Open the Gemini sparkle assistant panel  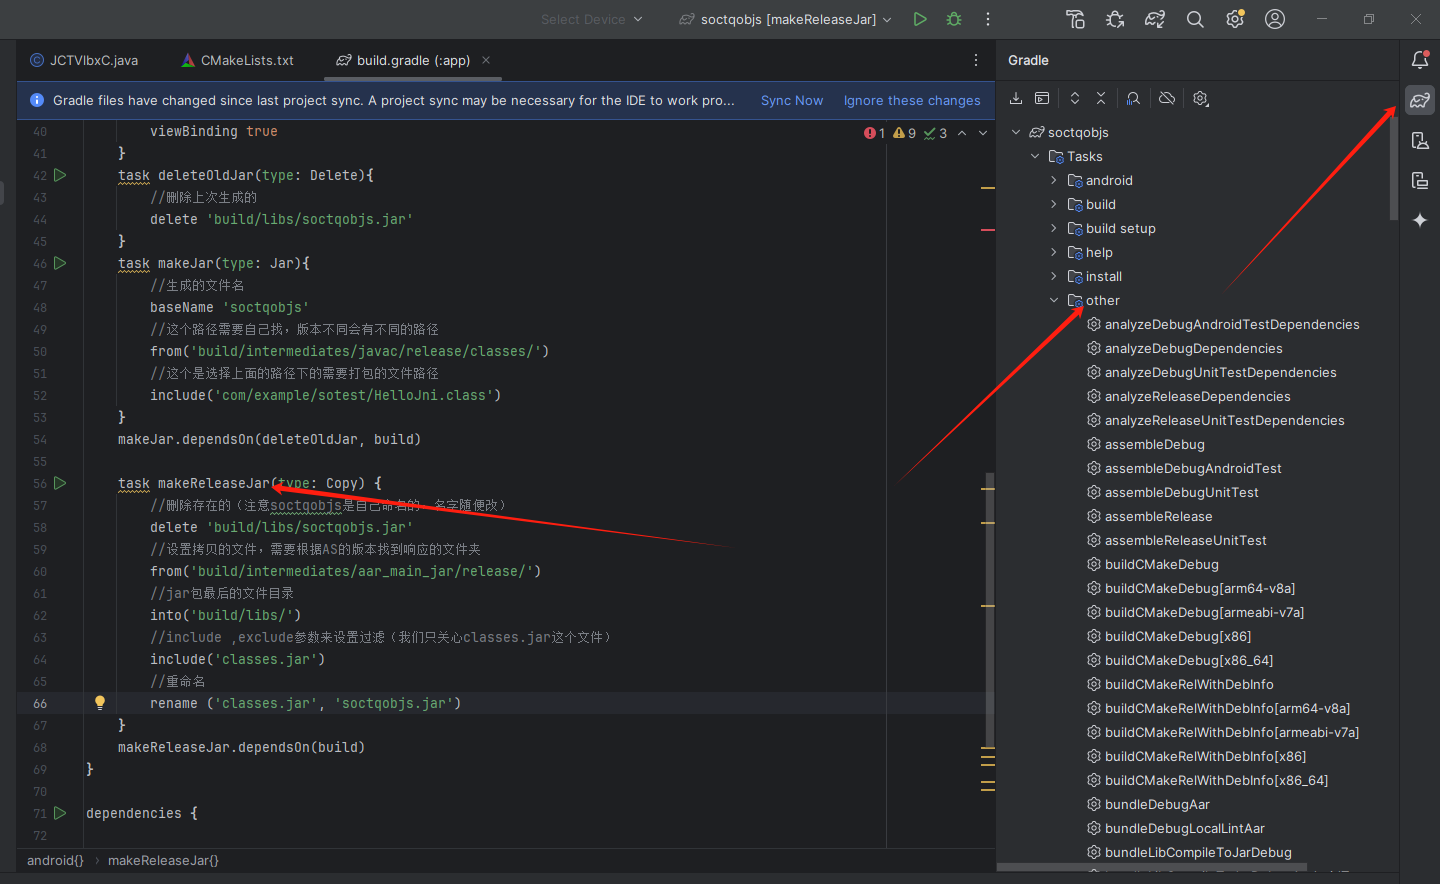tap(1420, 220)
